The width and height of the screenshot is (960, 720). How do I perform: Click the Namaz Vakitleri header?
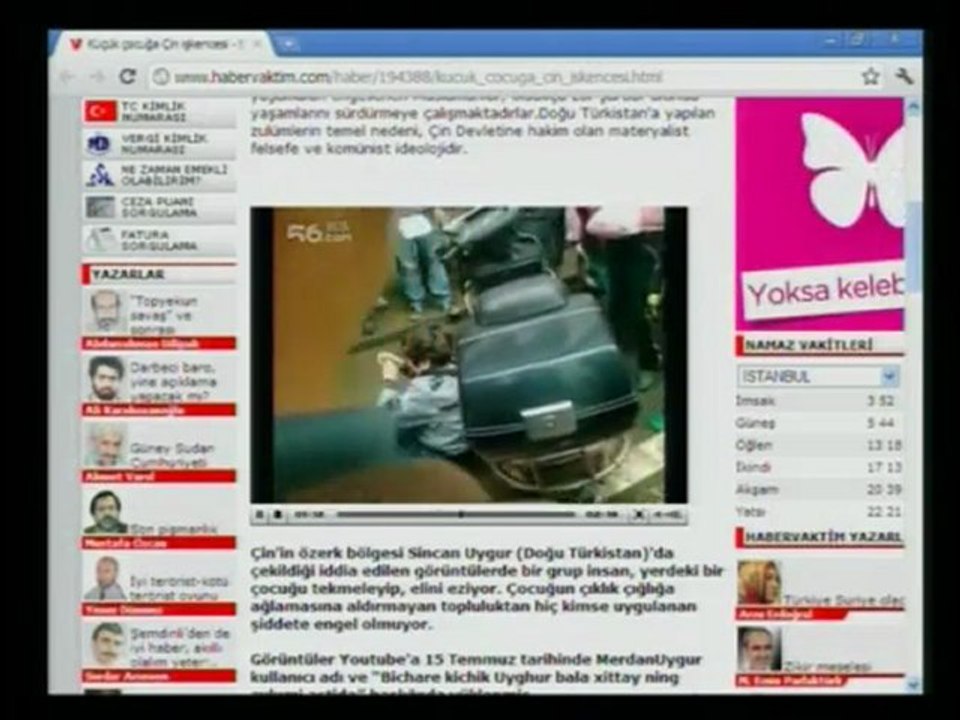819,345
